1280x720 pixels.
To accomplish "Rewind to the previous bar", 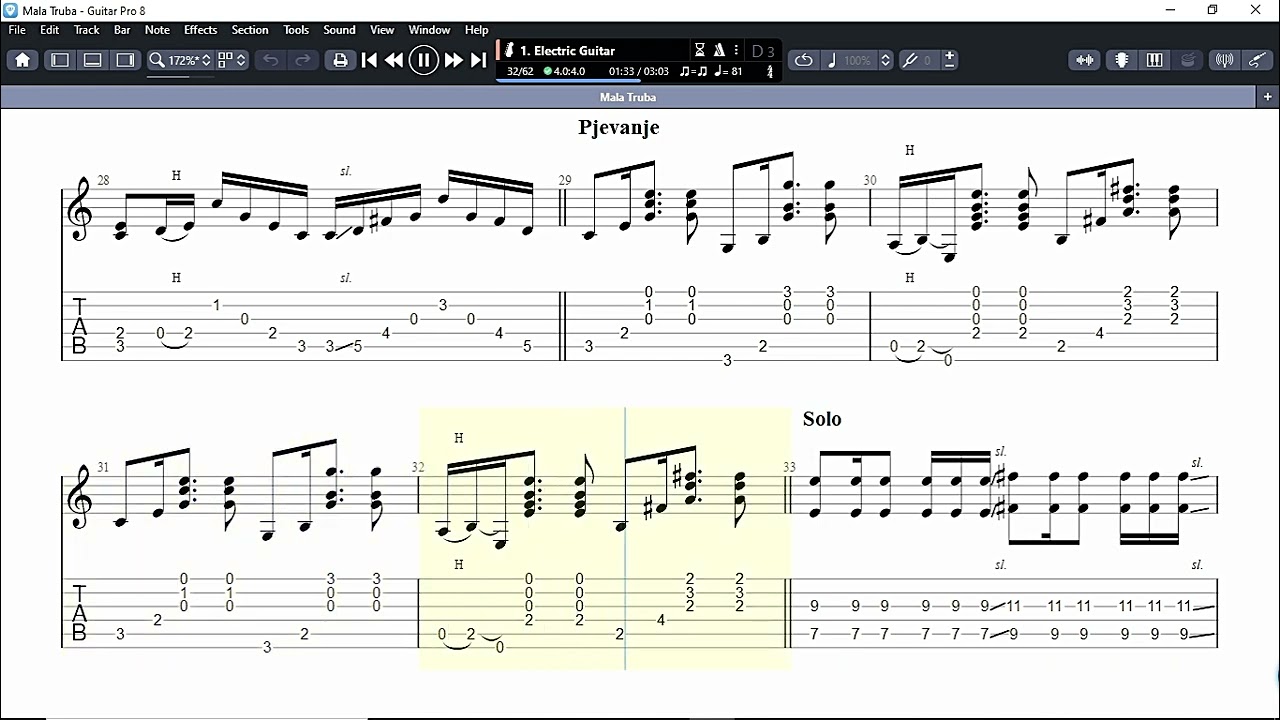I will coord(394,60).
